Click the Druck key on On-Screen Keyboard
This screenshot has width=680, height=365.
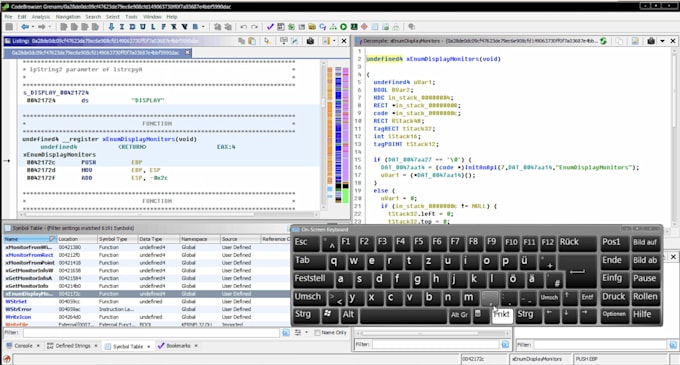click(614, 297)
